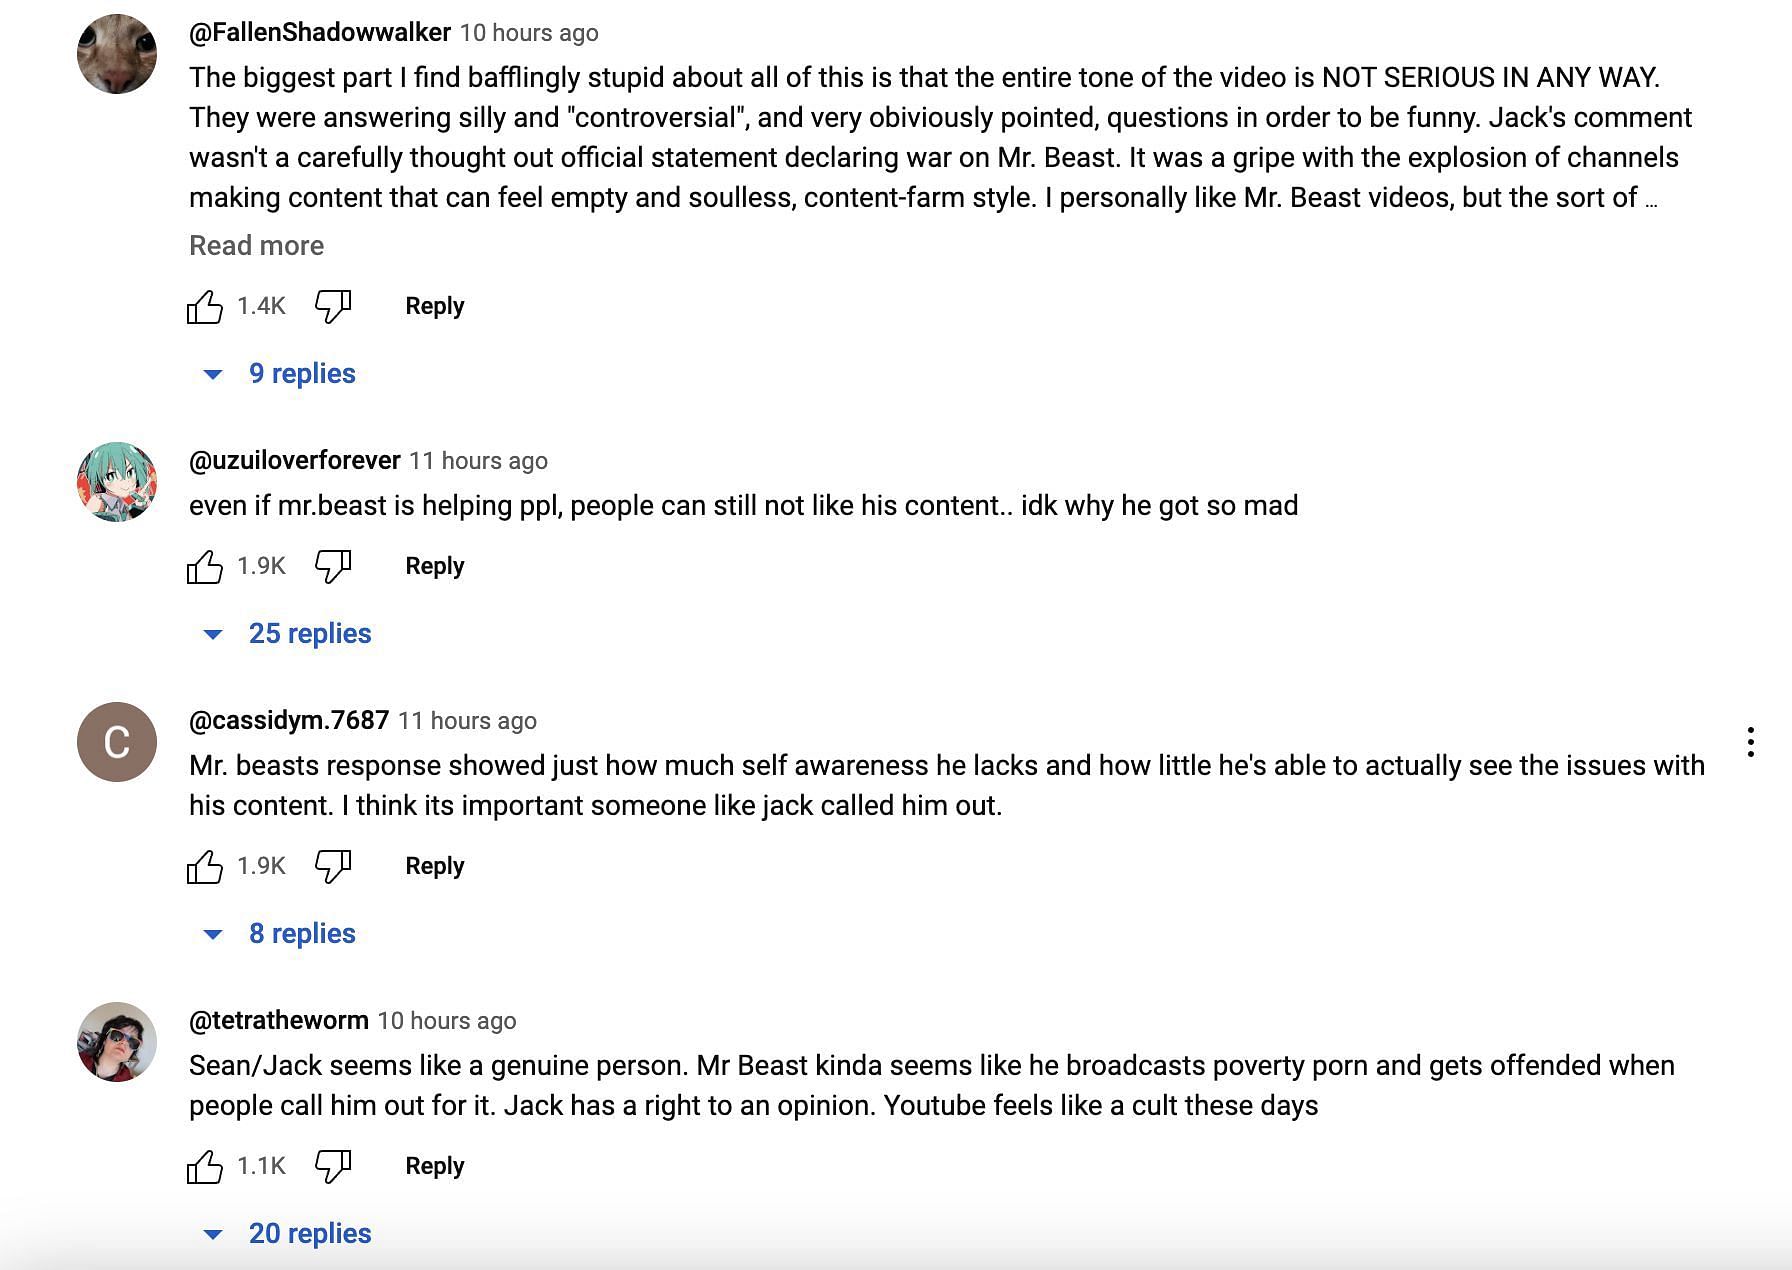Open the @uzuiloverforever anime avatar
This screenshot has height=1270, width=1792.
[x=117, y=482]
